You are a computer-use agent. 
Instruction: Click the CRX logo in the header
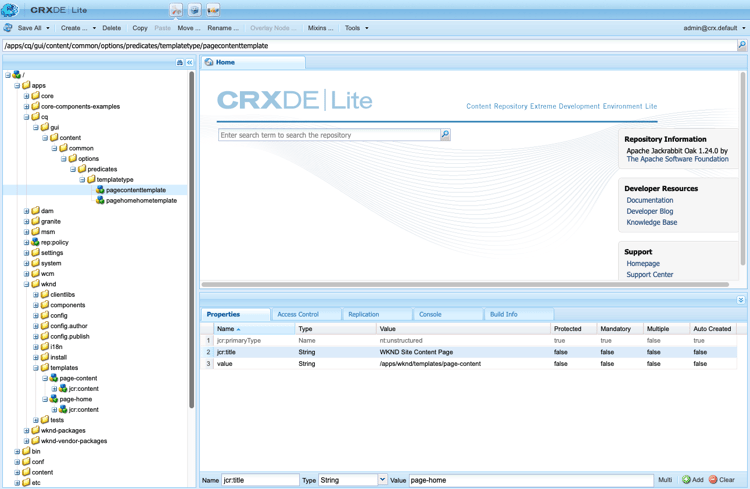tap(10, 10)
